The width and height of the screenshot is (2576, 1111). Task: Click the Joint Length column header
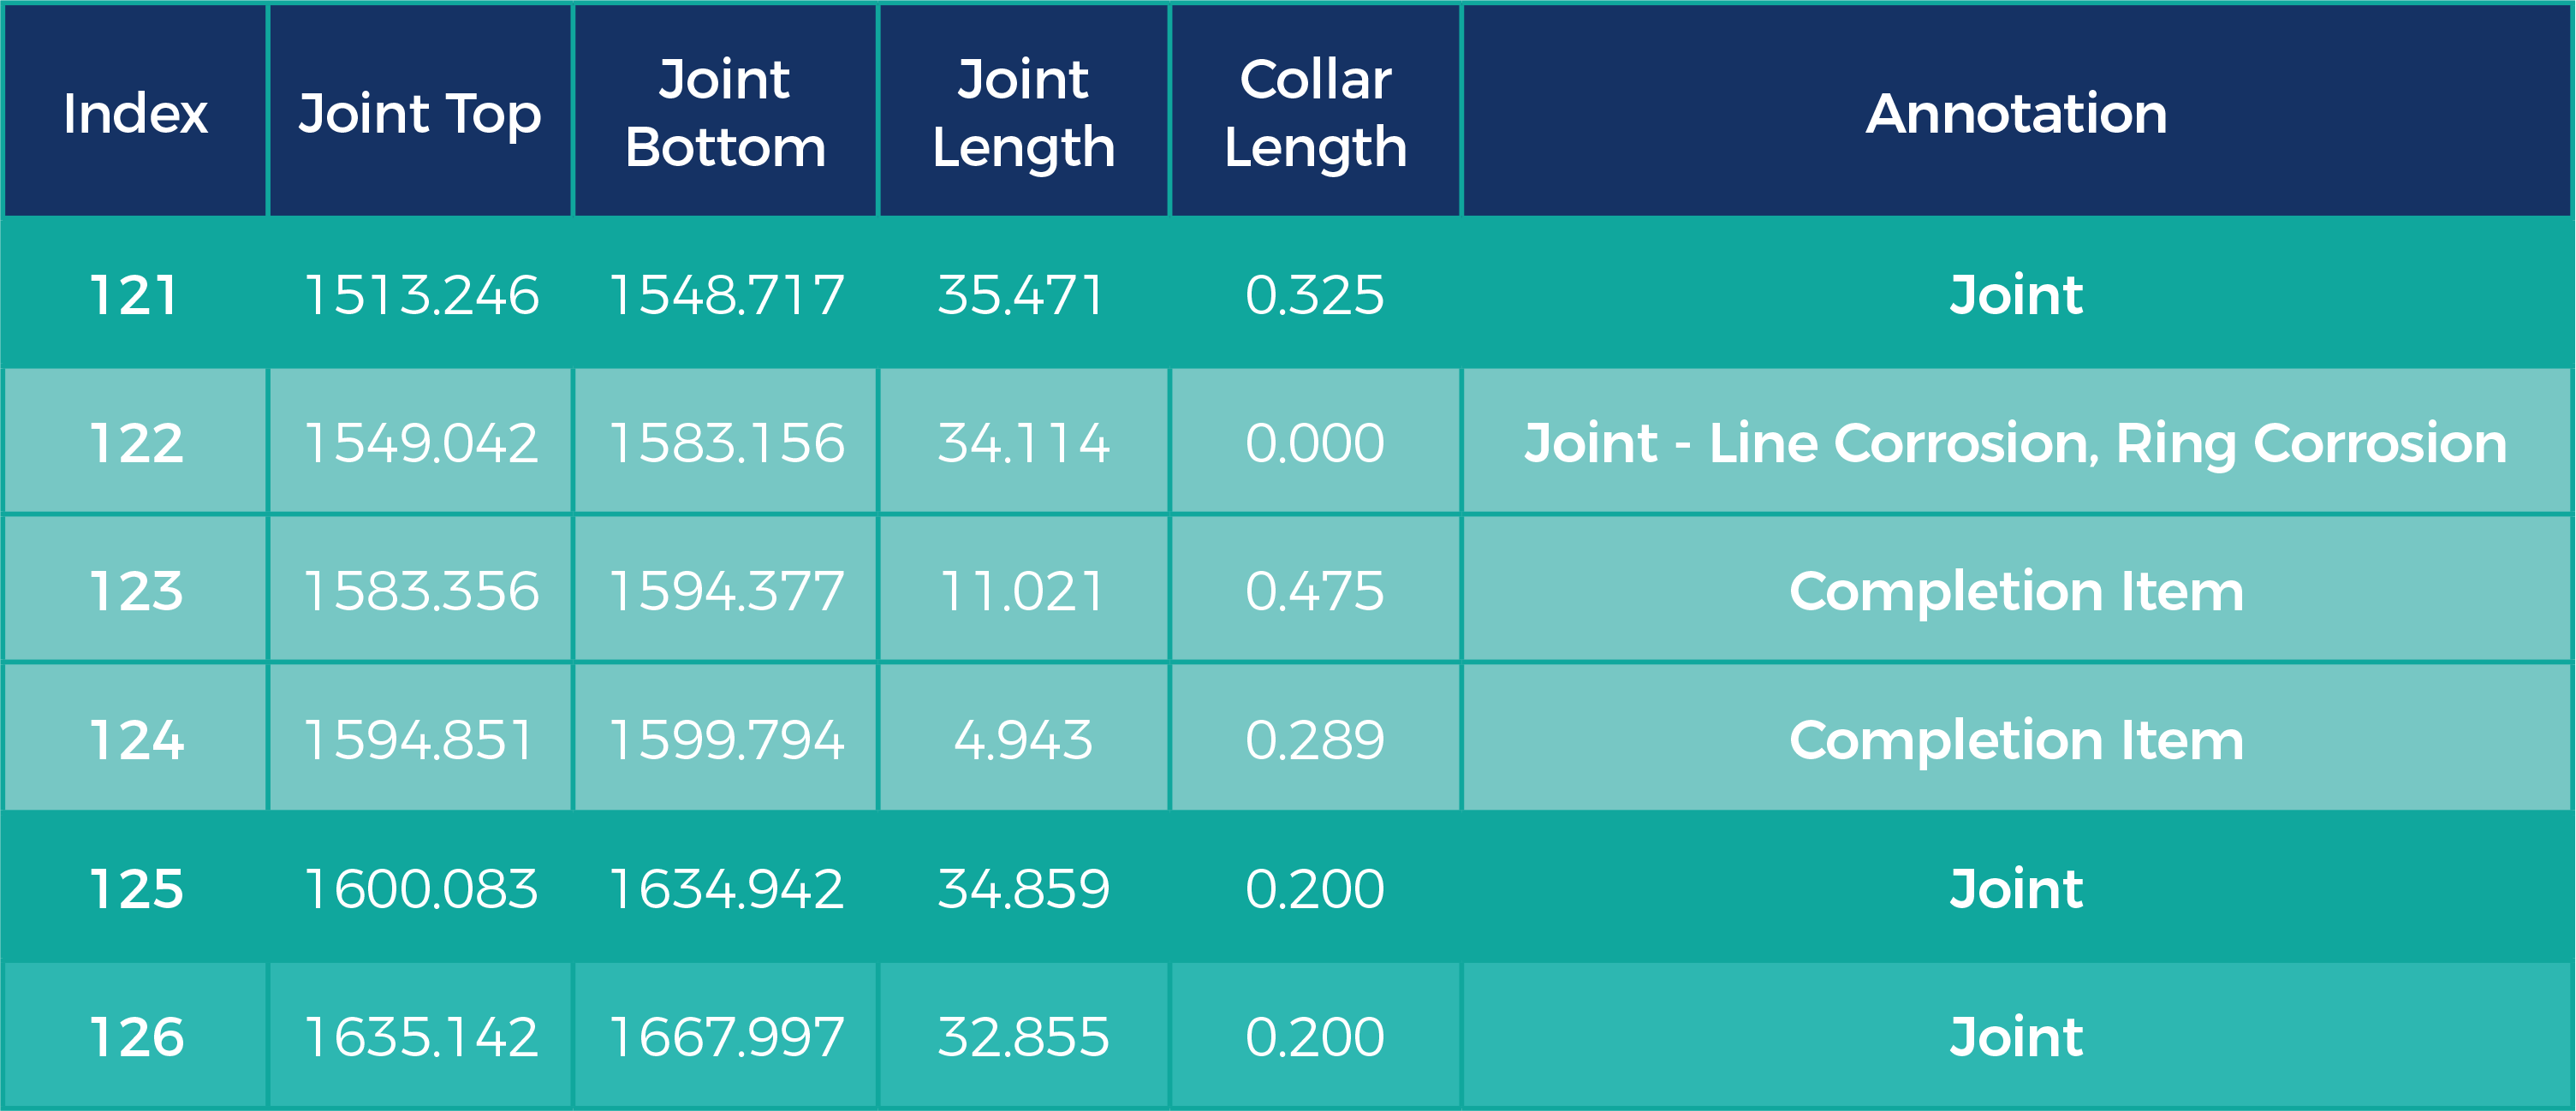click(1023, 112)
